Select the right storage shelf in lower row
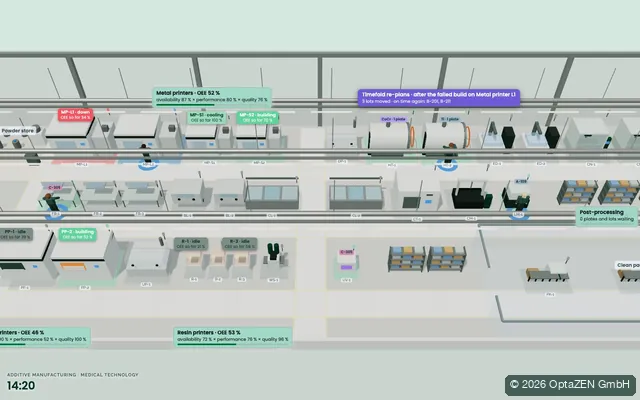This screenshot has width=640, height=400. 446,259
